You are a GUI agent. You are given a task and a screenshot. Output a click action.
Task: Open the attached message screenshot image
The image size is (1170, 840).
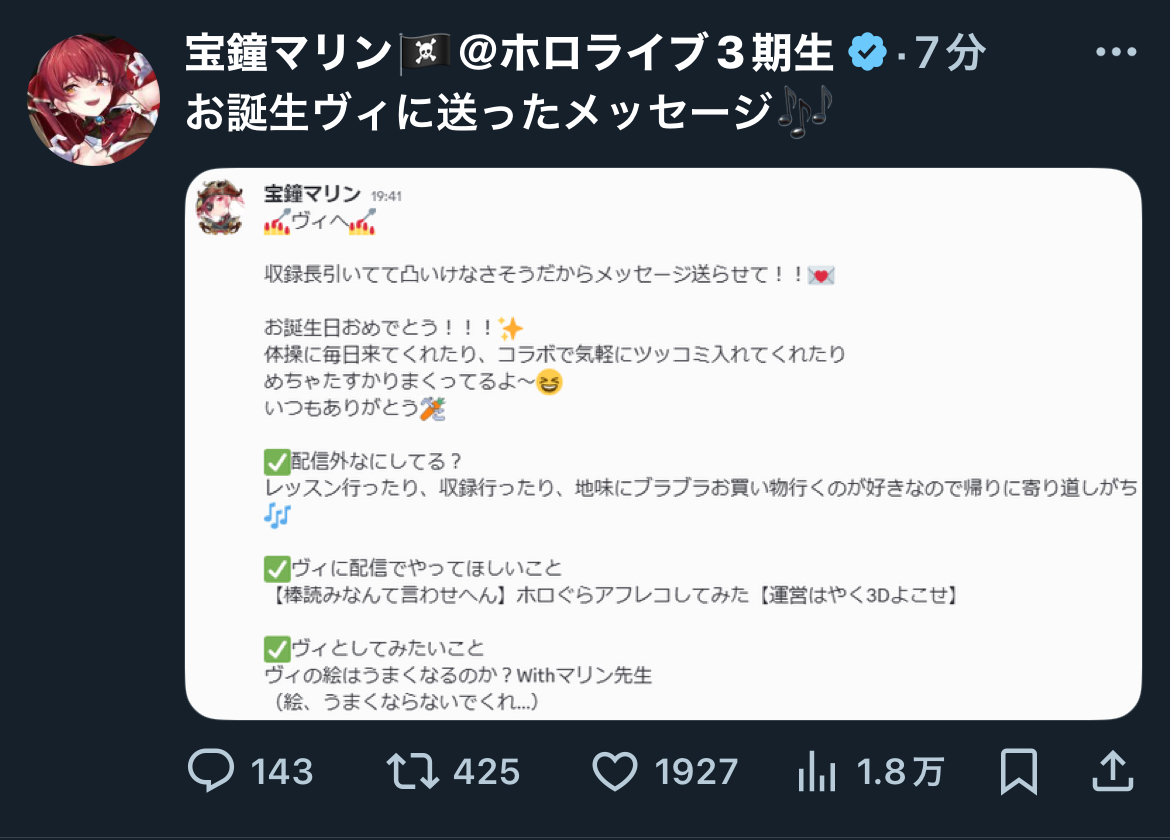click(x=663, y=444)
